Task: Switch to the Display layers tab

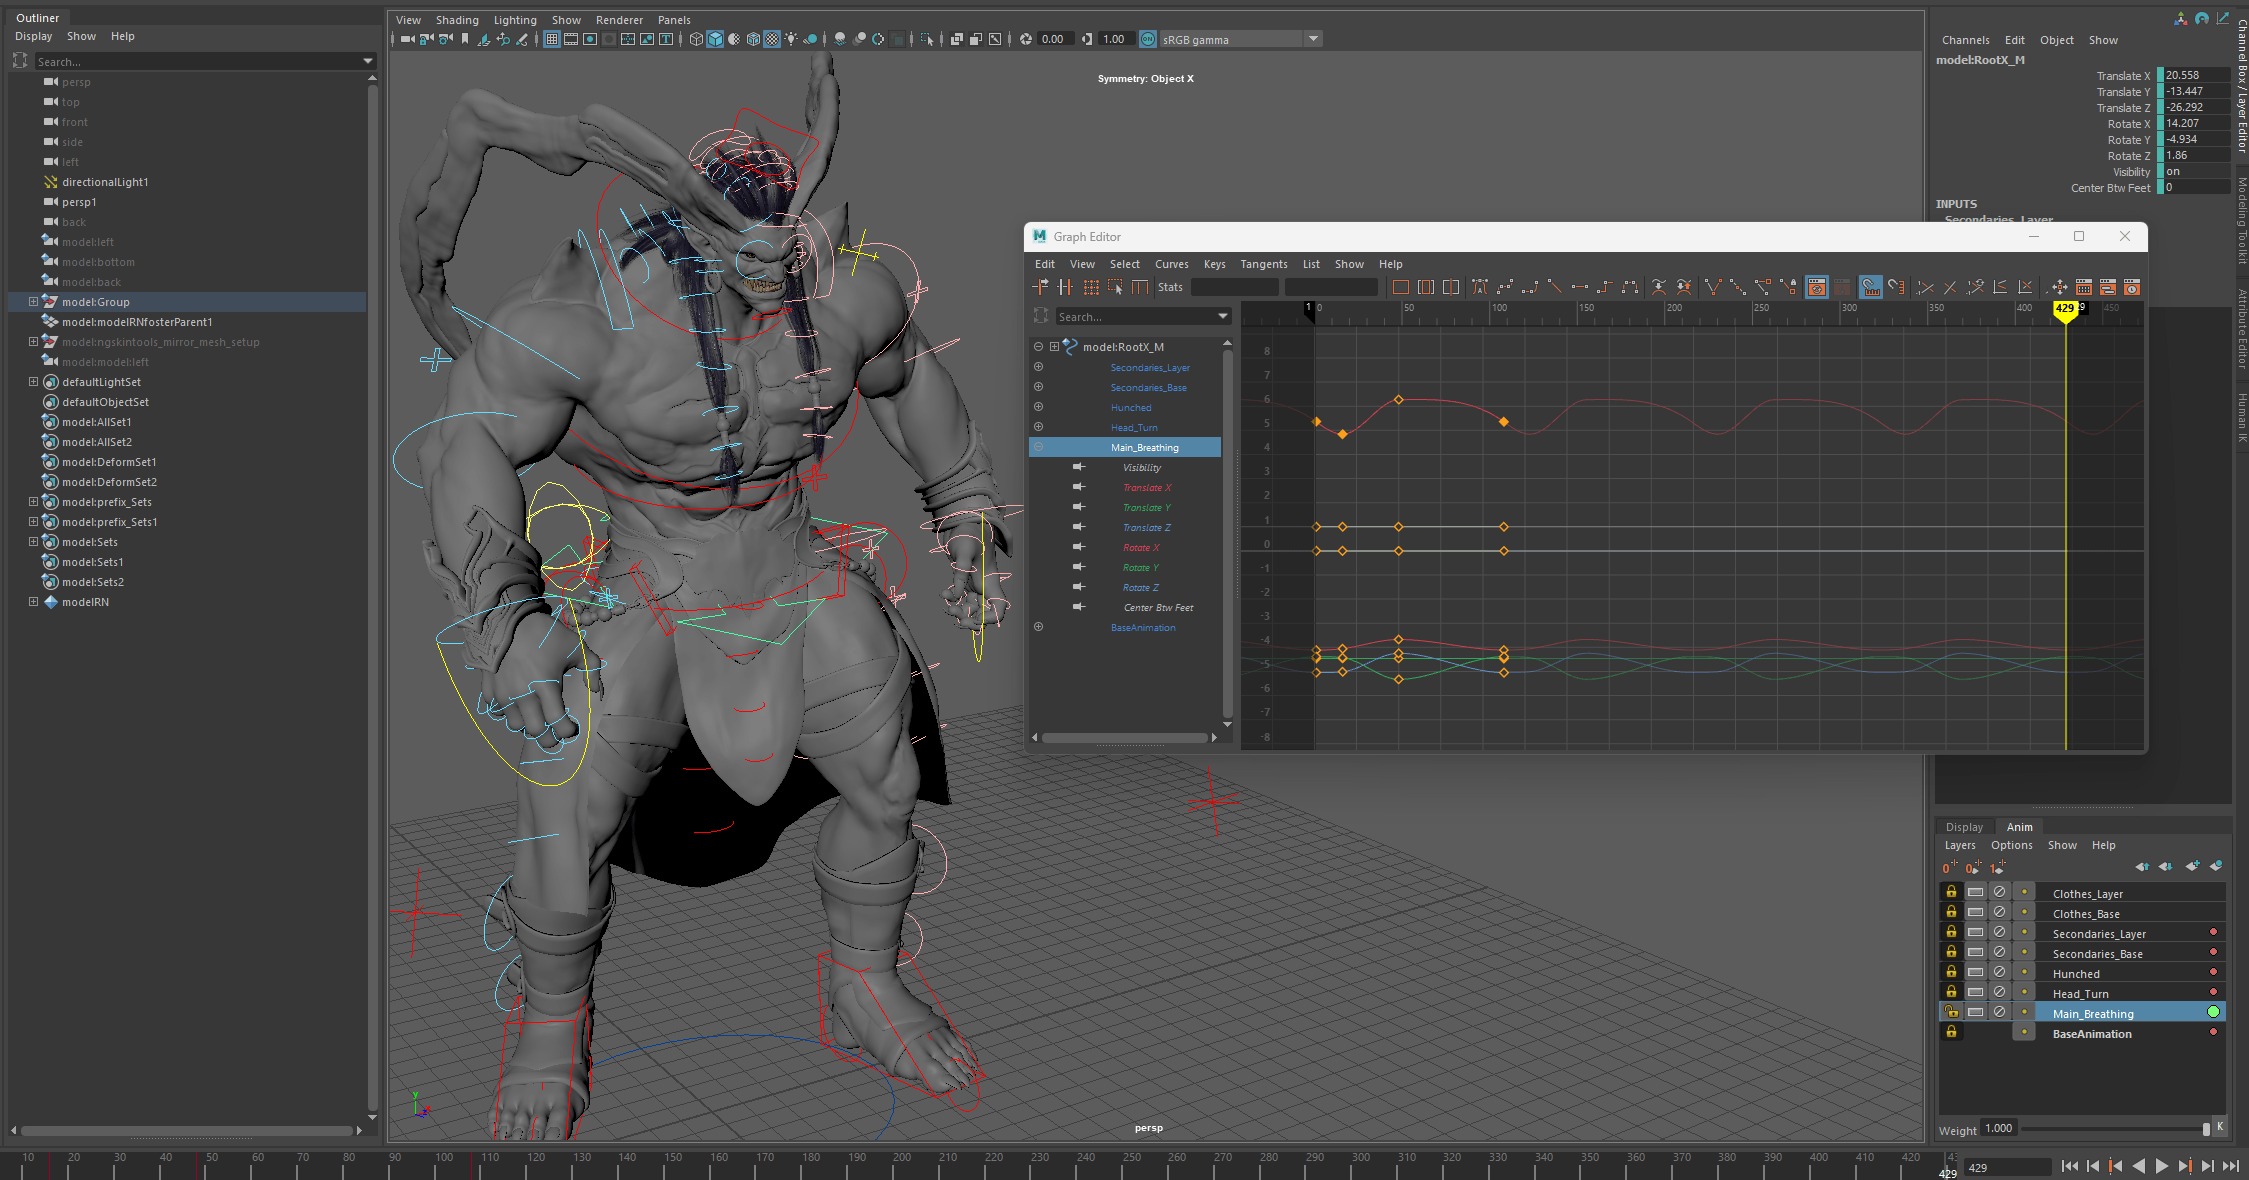Action: coord(1963,827)
